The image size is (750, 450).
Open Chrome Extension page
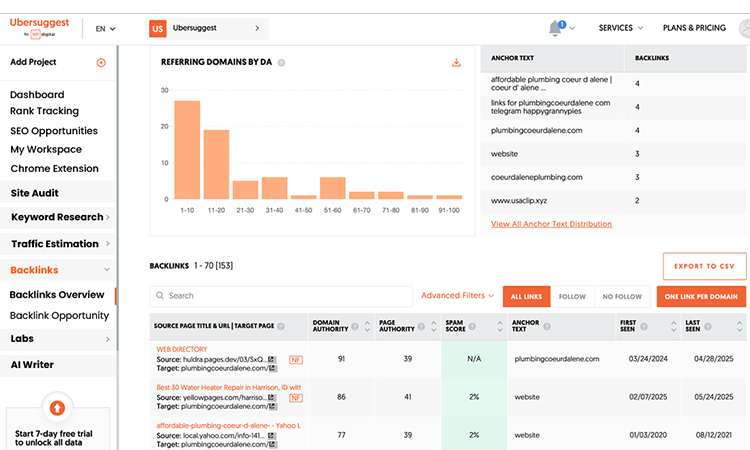[x=54, y=169]
